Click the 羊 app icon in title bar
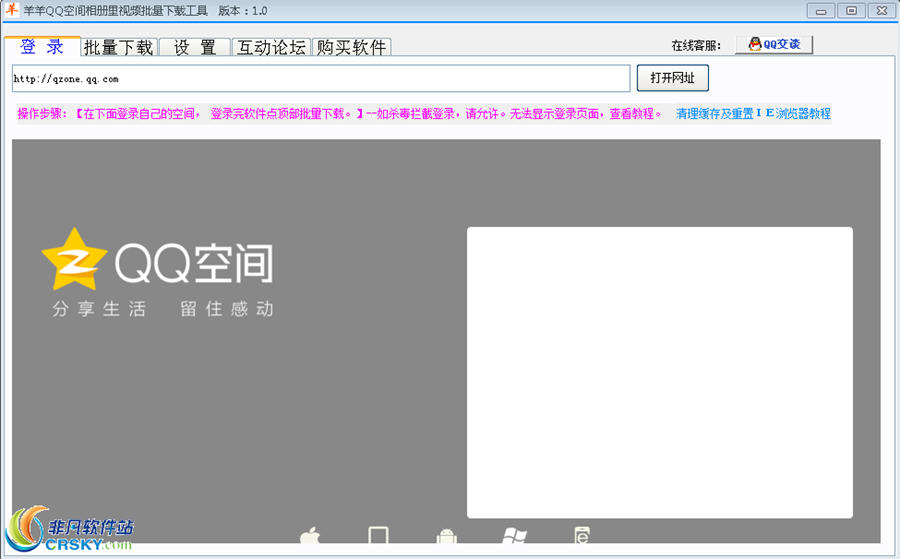 point(11,10)
